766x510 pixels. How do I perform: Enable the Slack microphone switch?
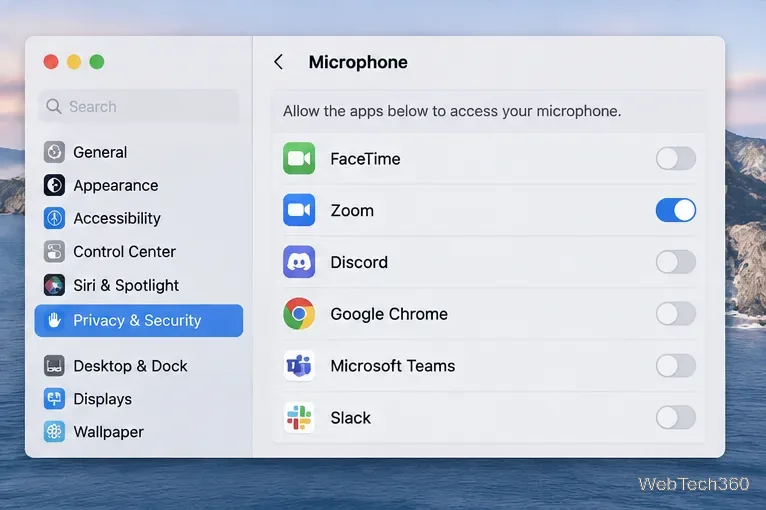[x=676, y=418]
